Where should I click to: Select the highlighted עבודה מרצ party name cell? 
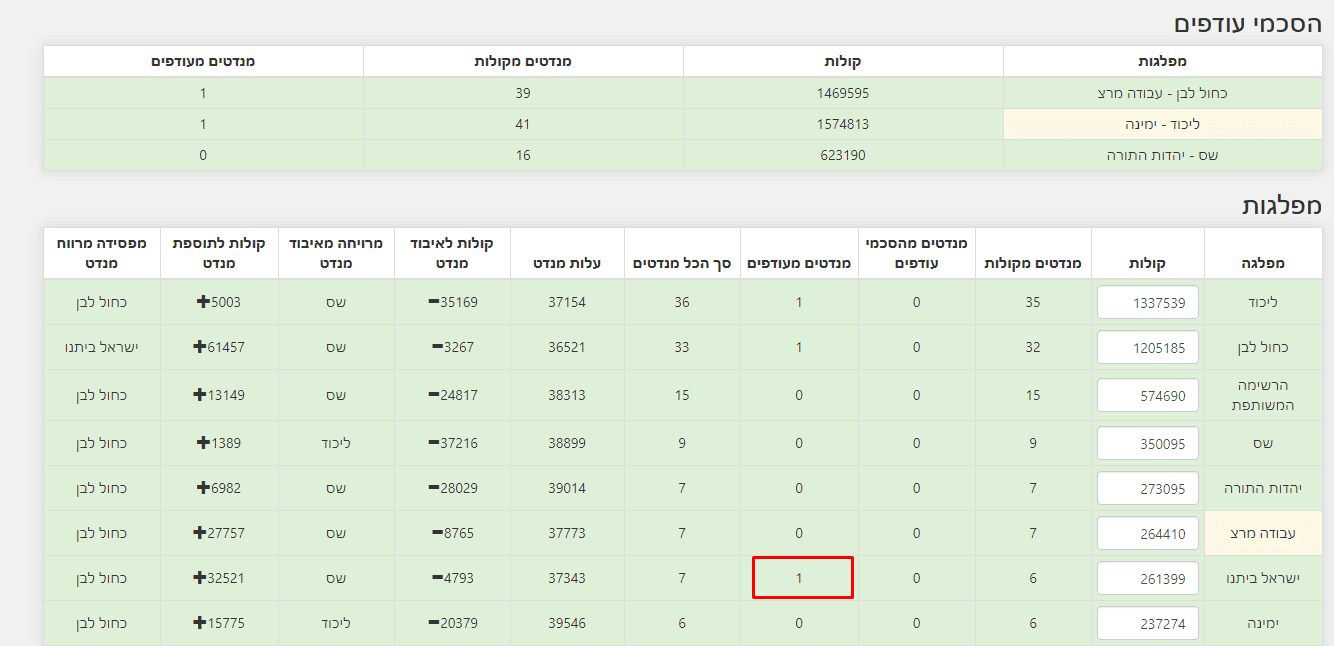tap(1264, 533)
